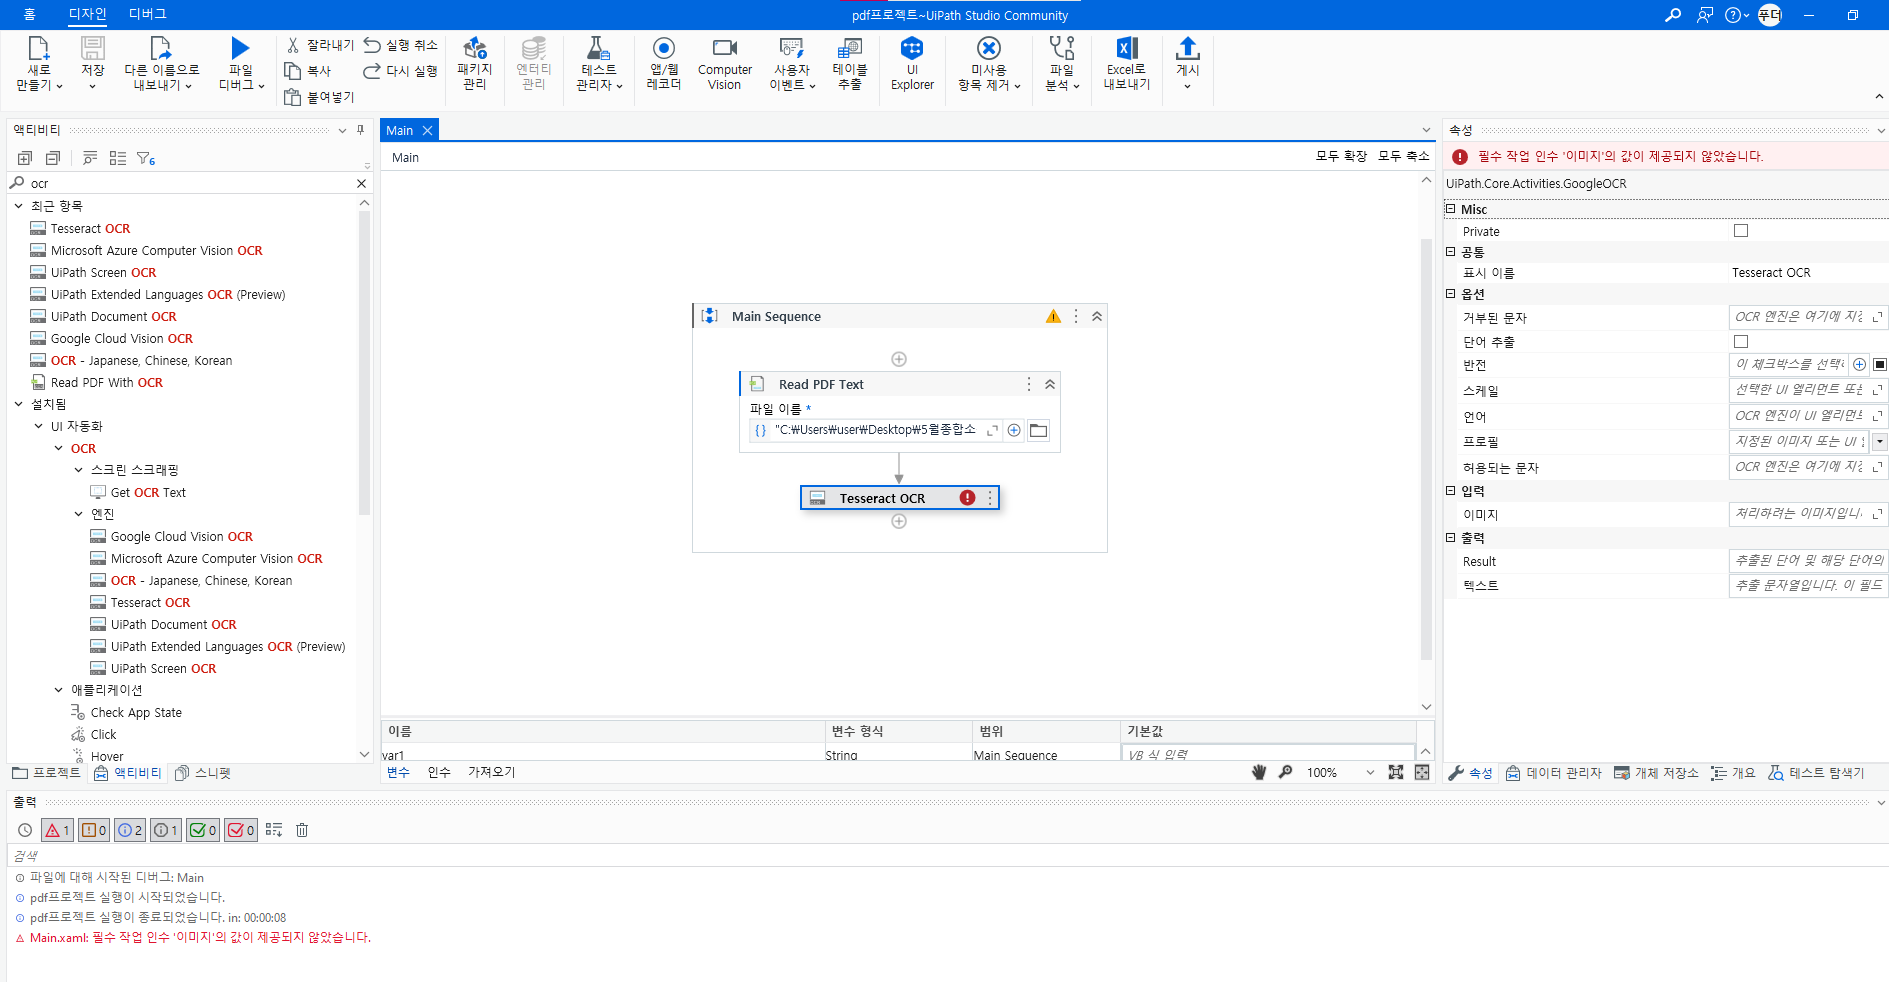The width and height of the screenshot is (1889, 982).
Task: Click the Main breadcrumb link
Action: click(x=405, y=158)
